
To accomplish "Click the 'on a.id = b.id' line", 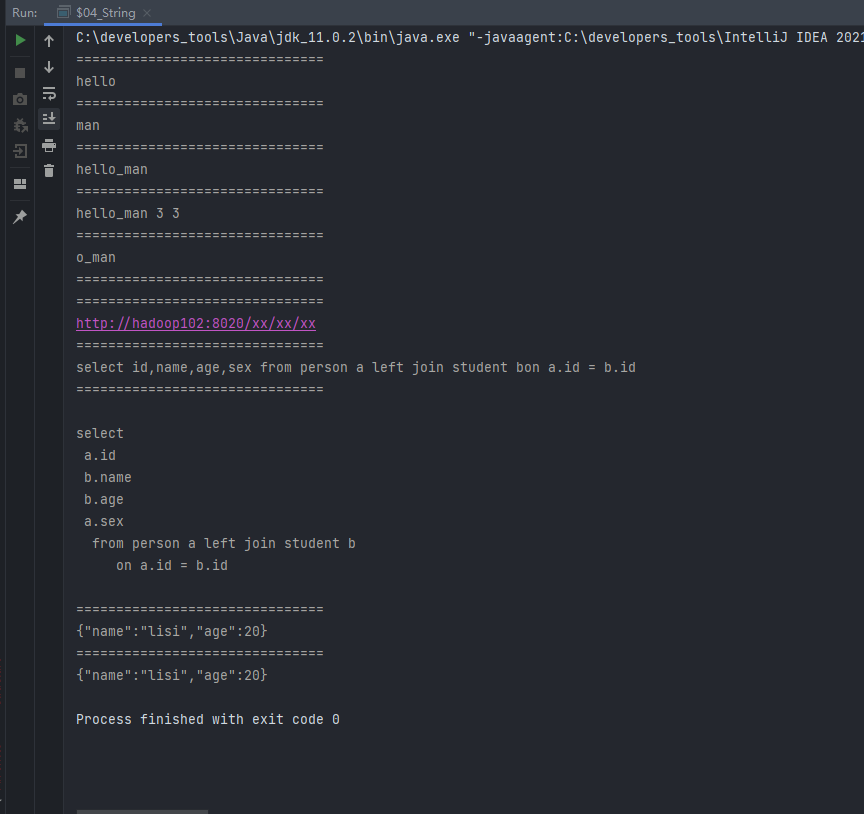I will (172, 565).
